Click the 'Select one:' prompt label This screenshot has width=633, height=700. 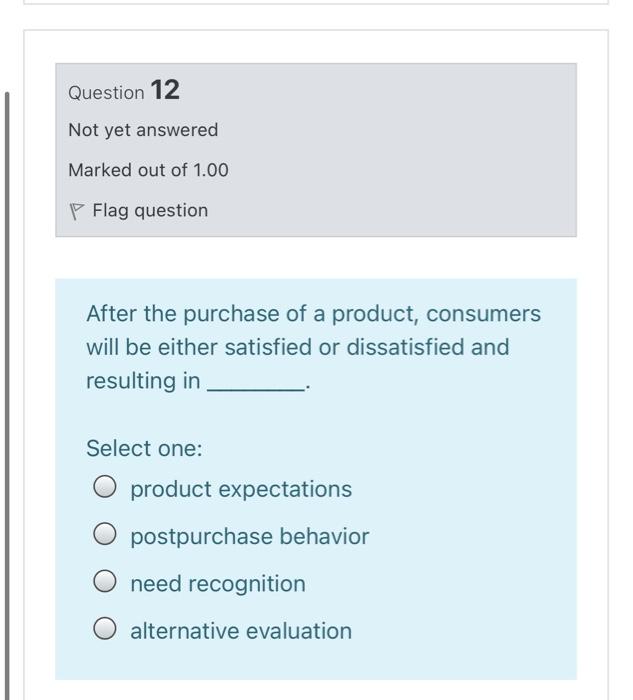point(144,449)
